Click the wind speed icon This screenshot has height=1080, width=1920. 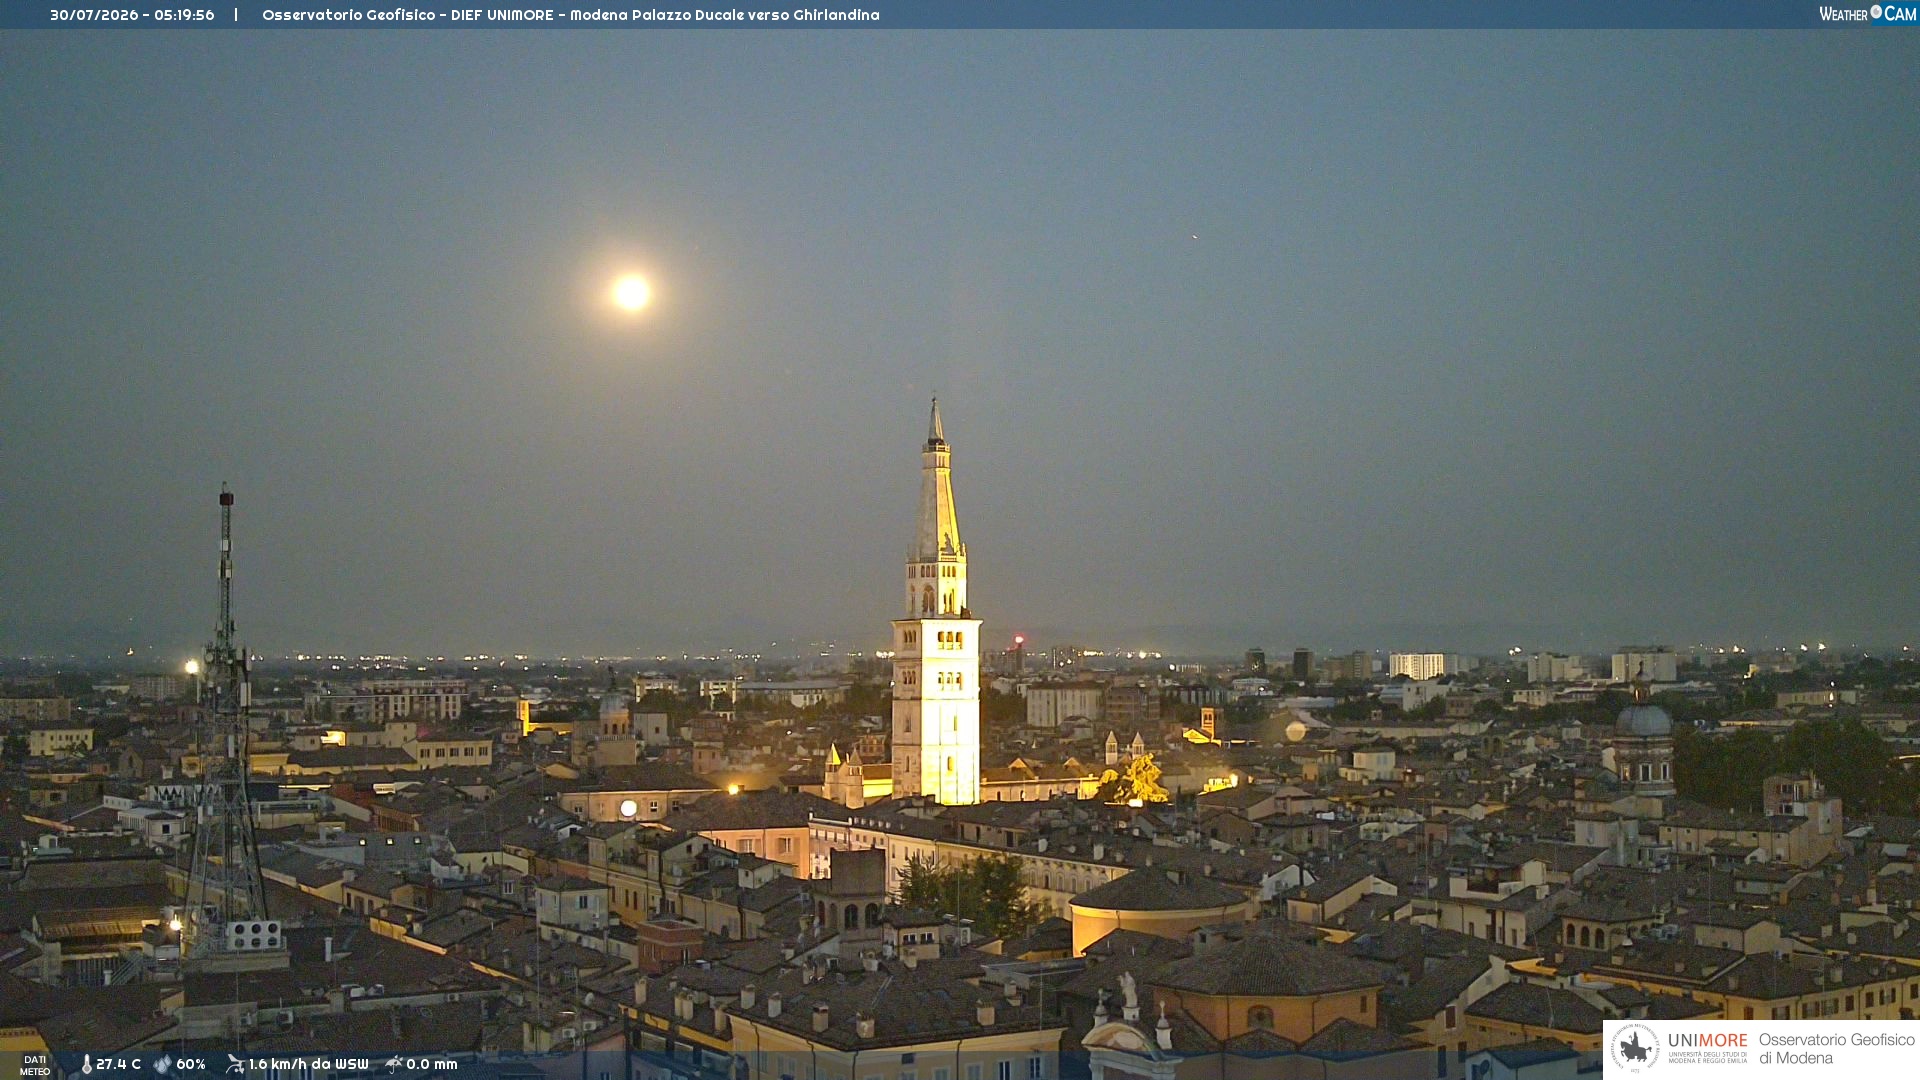(x=235, y=1064)
